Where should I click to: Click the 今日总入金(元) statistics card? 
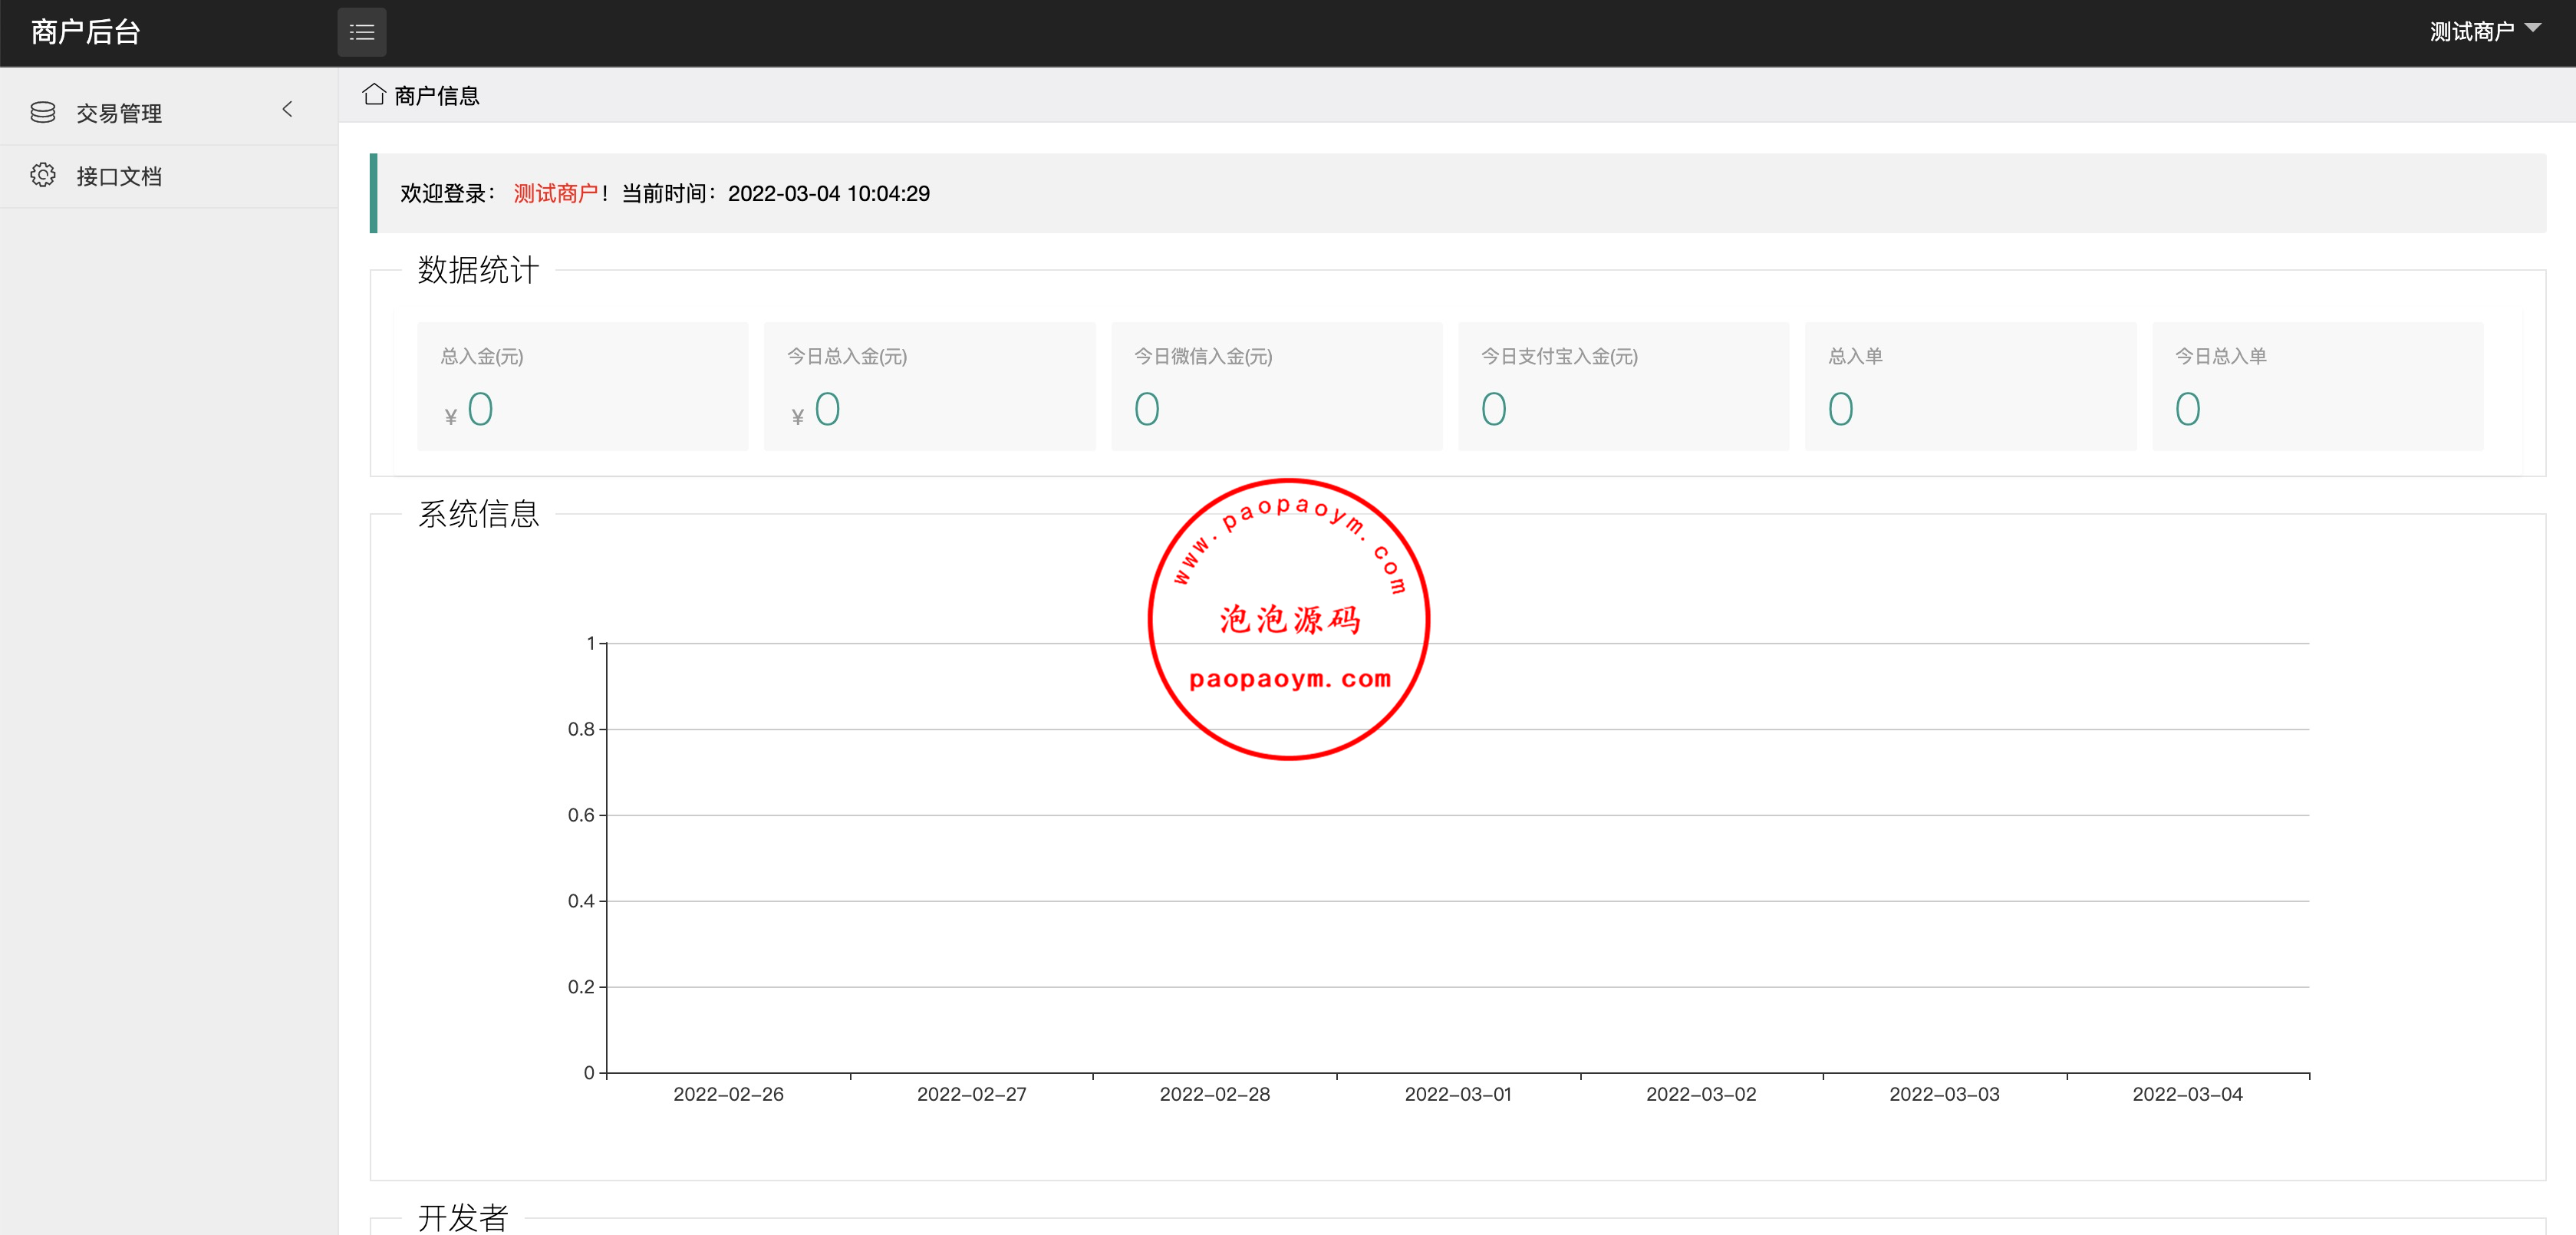pos(929,386)
